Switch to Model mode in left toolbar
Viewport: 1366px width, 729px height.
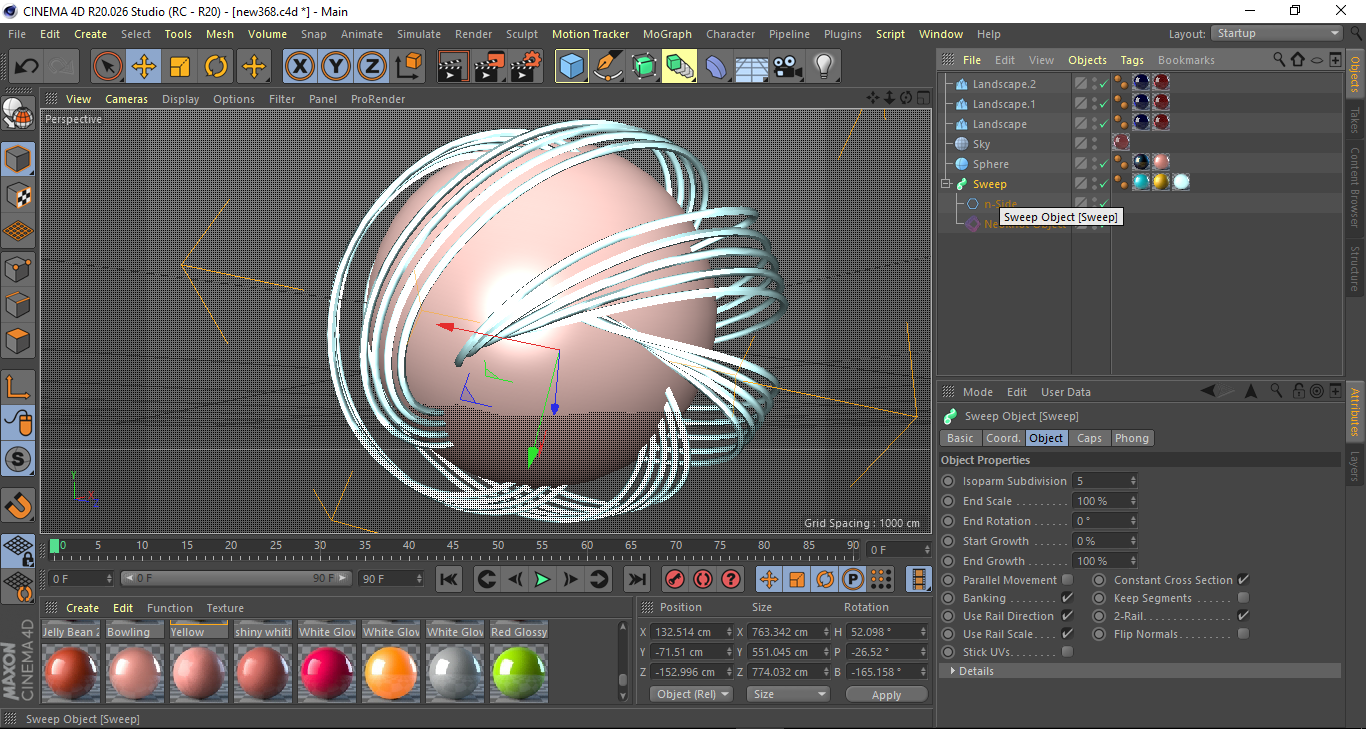pyautogui.click(x=18, y=160)
